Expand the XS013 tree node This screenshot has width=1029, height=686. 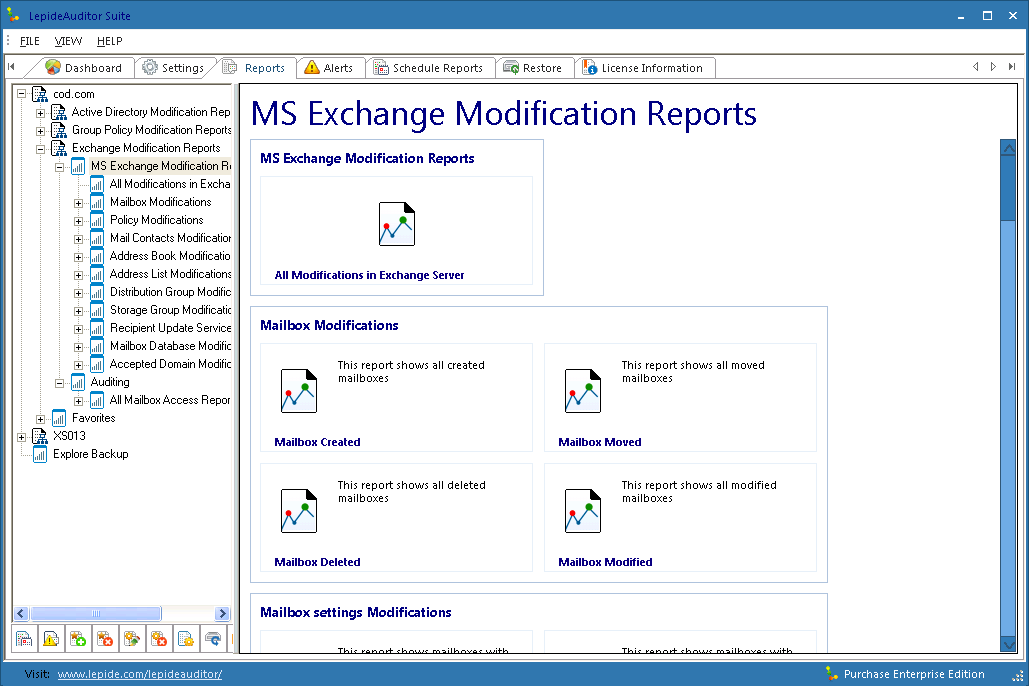[22, 437]
